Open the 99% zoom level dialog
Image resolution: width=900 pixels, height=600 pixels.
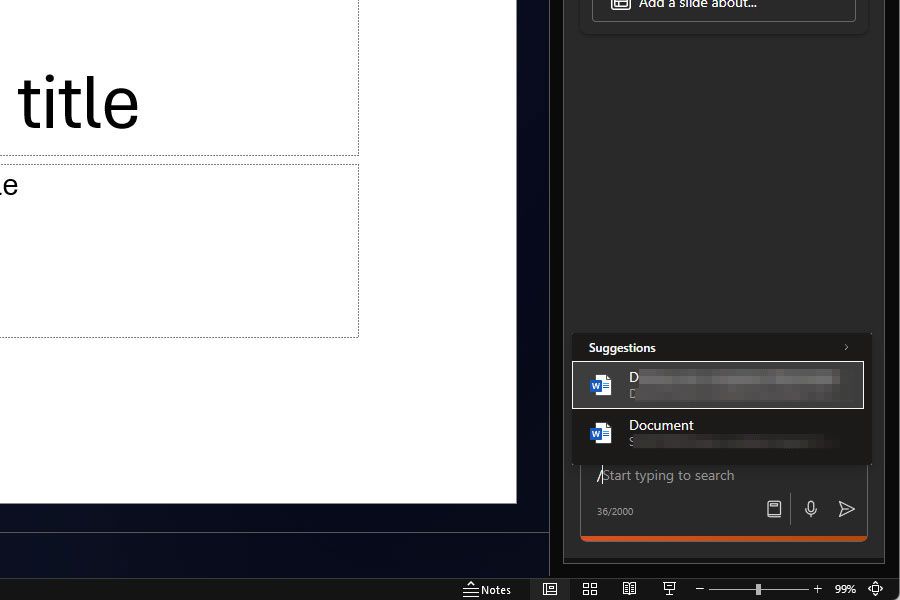click(x=845, y=589)
